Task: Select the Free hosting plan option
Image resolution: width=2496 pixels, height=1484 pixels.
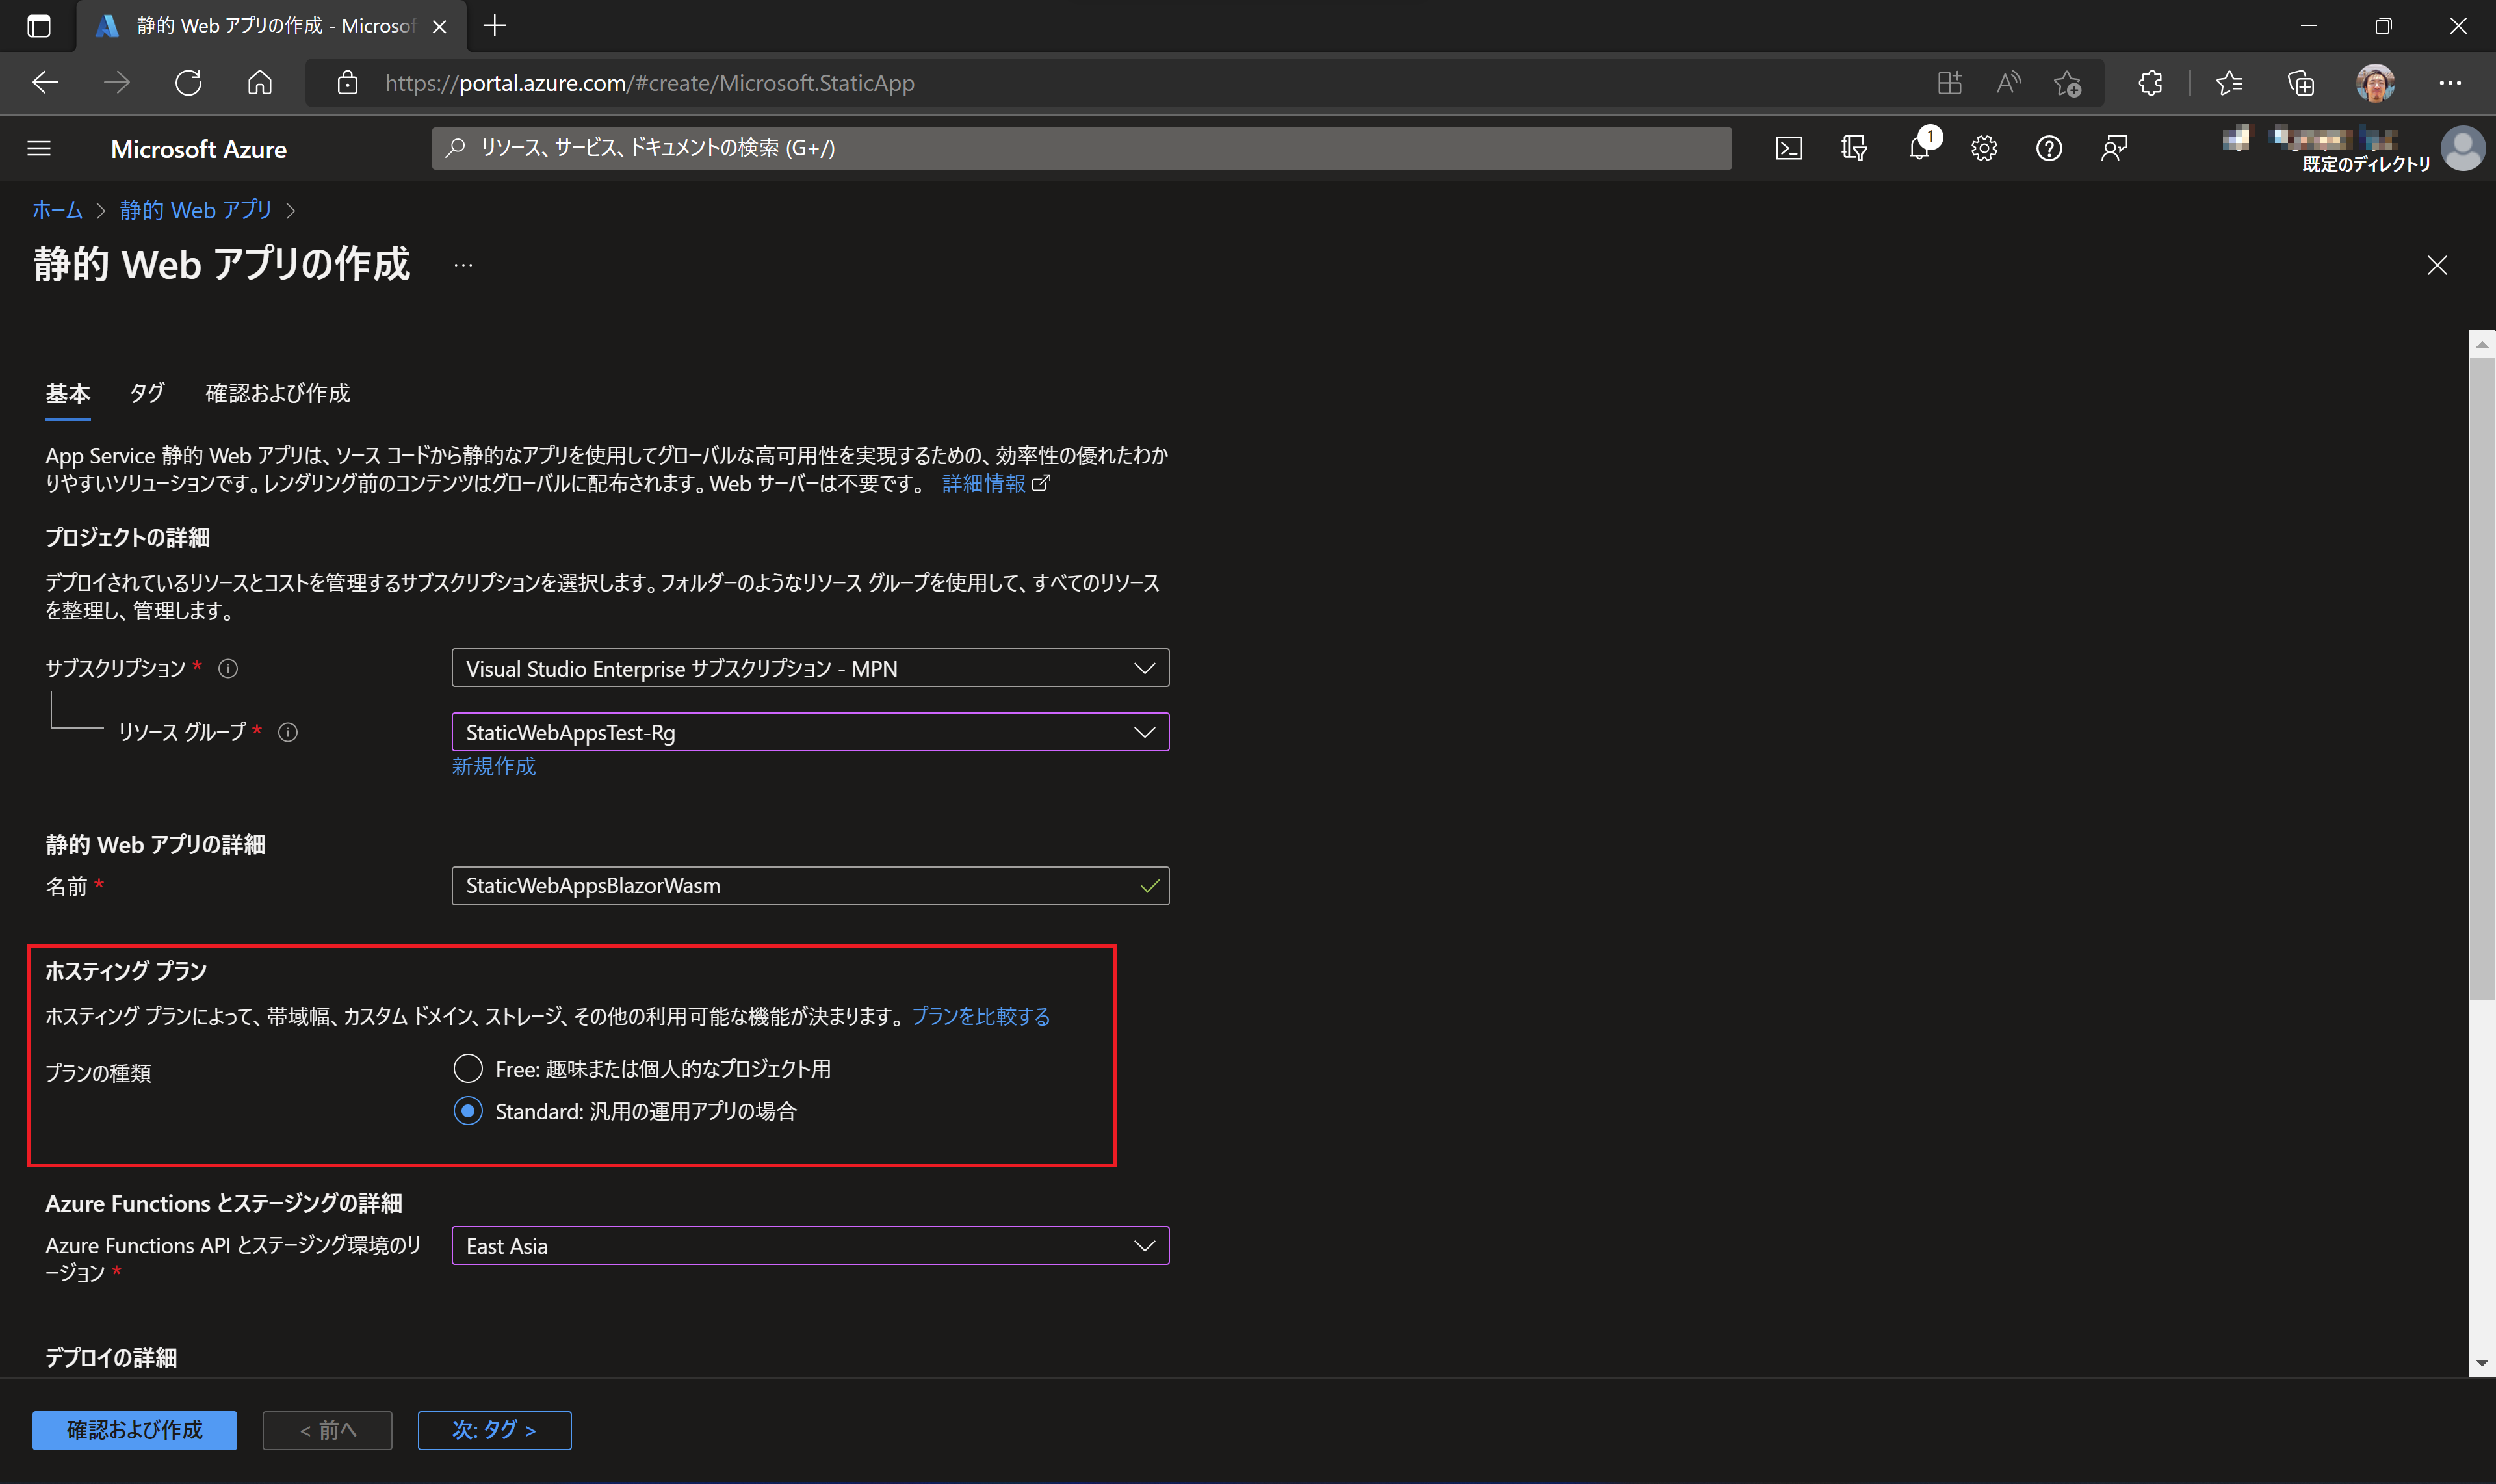Action: coord(468,1068)
